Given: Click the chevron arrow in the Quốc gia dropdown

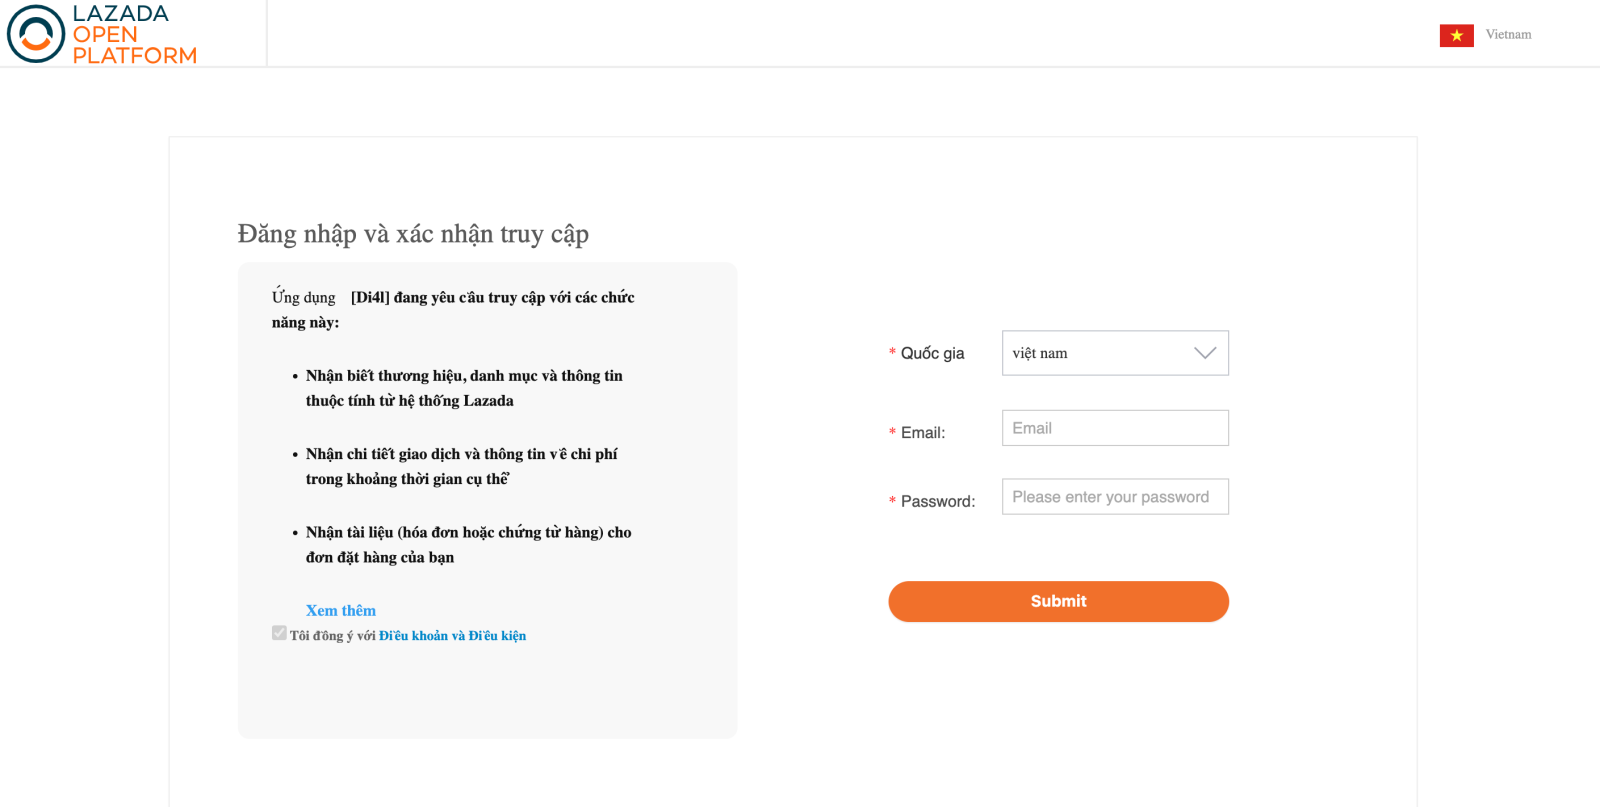Looking at the screenshot, I should 1205,353.
